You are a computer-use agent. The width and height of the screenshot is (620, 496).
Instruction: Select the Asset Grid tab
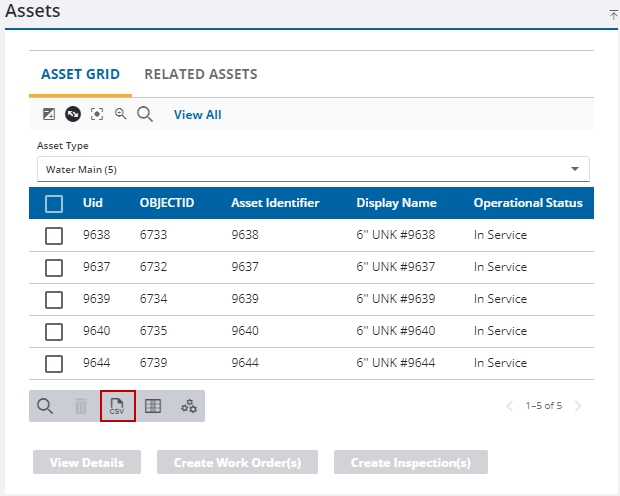coord(80,74)
